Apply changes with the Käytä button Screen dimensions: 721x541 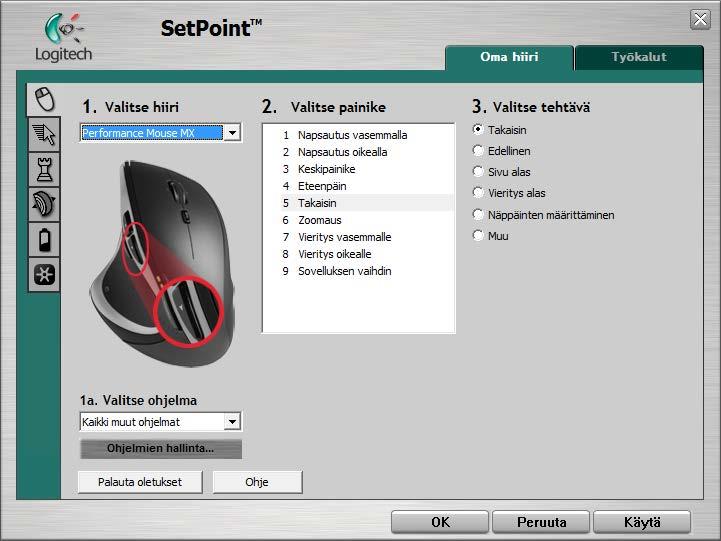pos(642,522)
